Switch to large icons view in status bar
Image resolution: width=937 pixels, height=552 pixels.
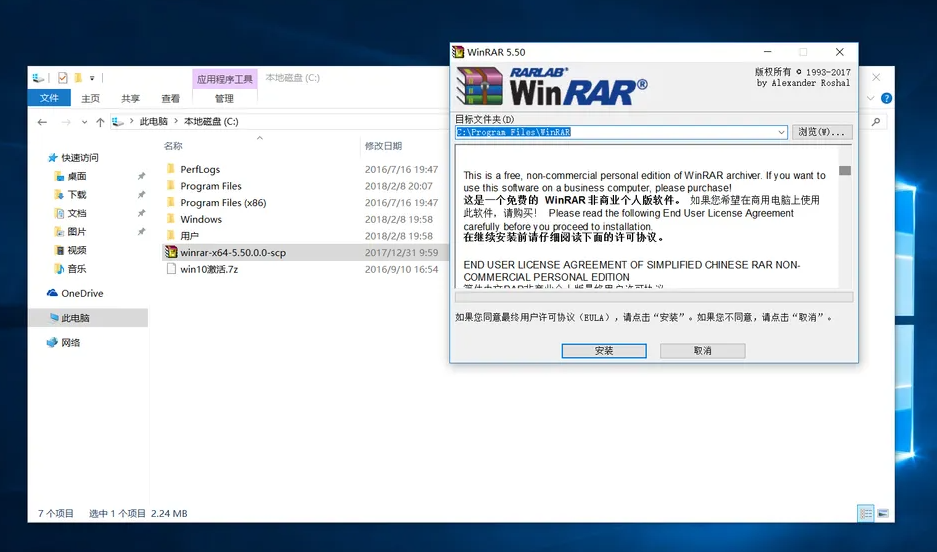[x=883, y=513]
